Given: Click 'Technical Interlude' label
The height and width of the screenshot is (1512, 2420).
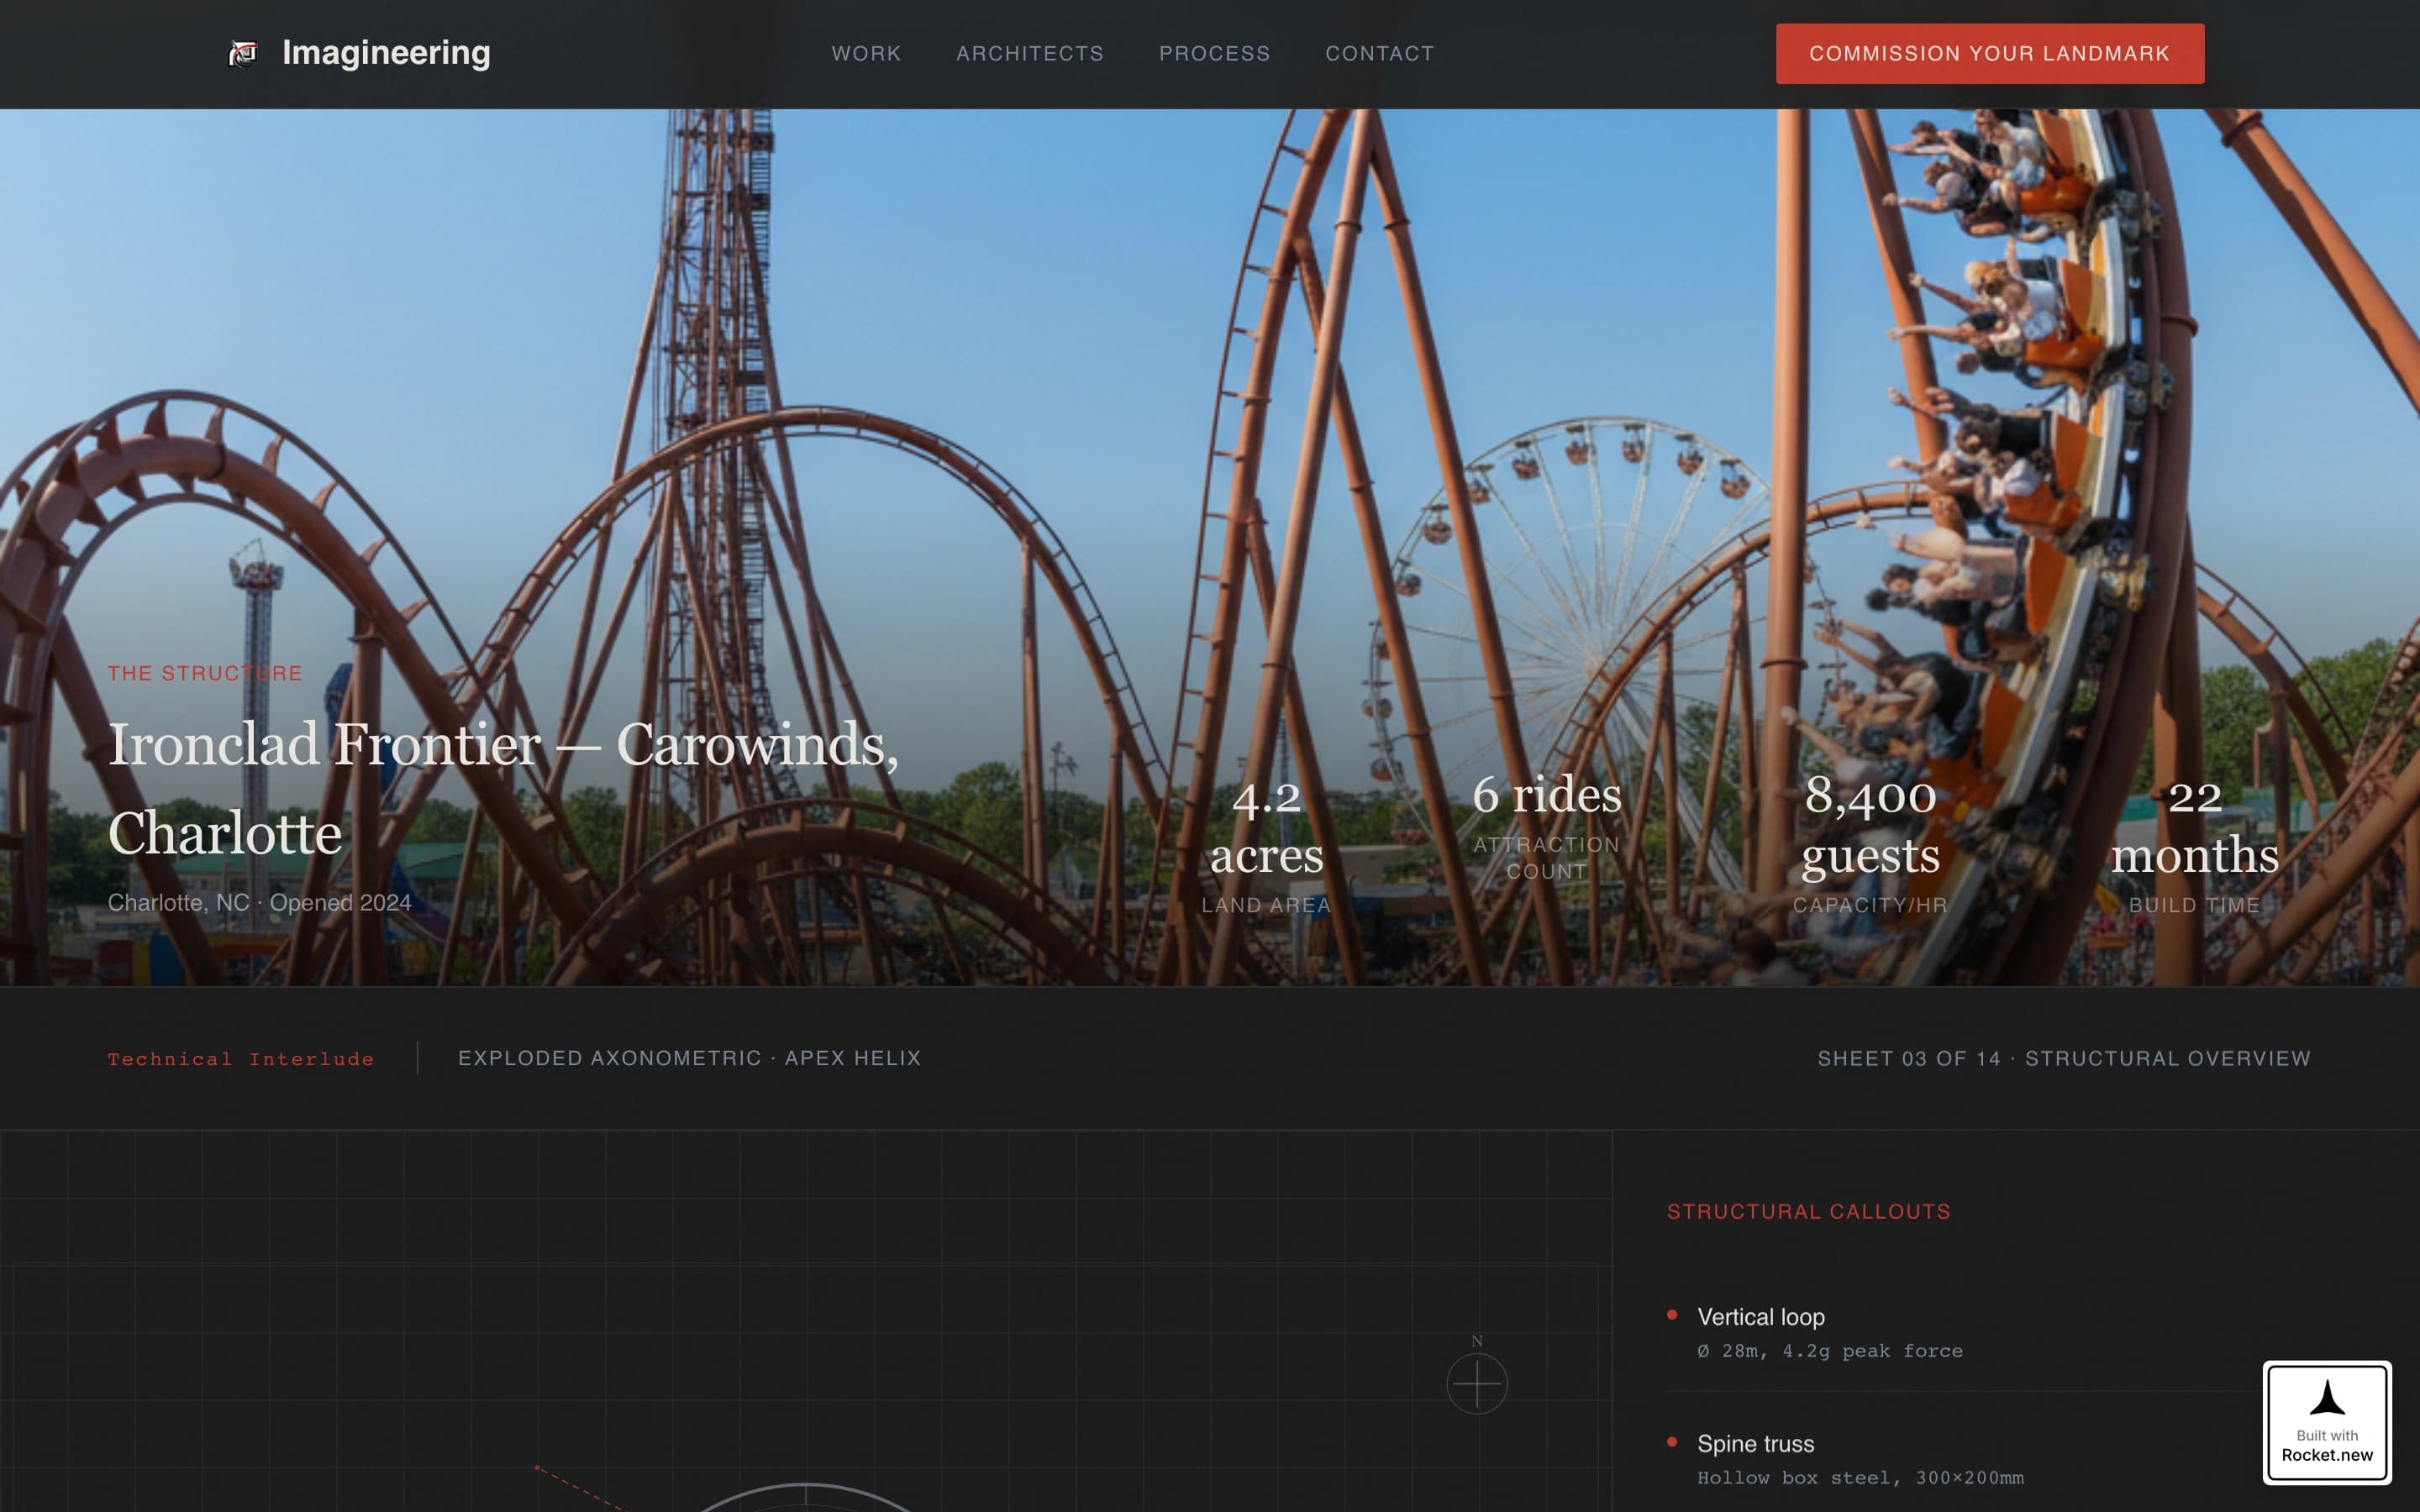Looking at the screenshot, I should click(x=241, y=1058).
